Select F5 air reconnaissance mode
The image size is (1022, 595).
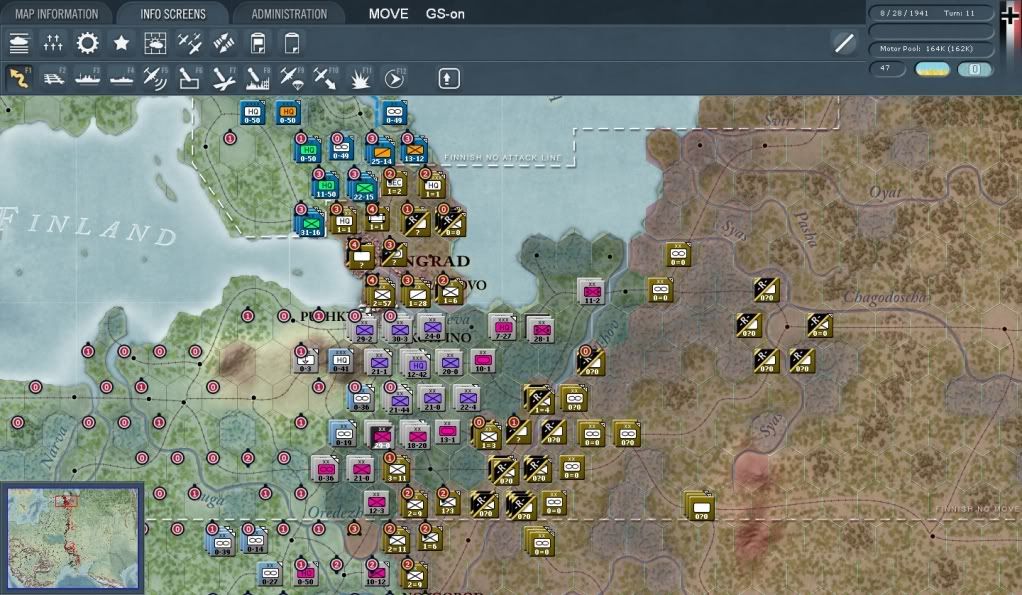tap(155, 78)
